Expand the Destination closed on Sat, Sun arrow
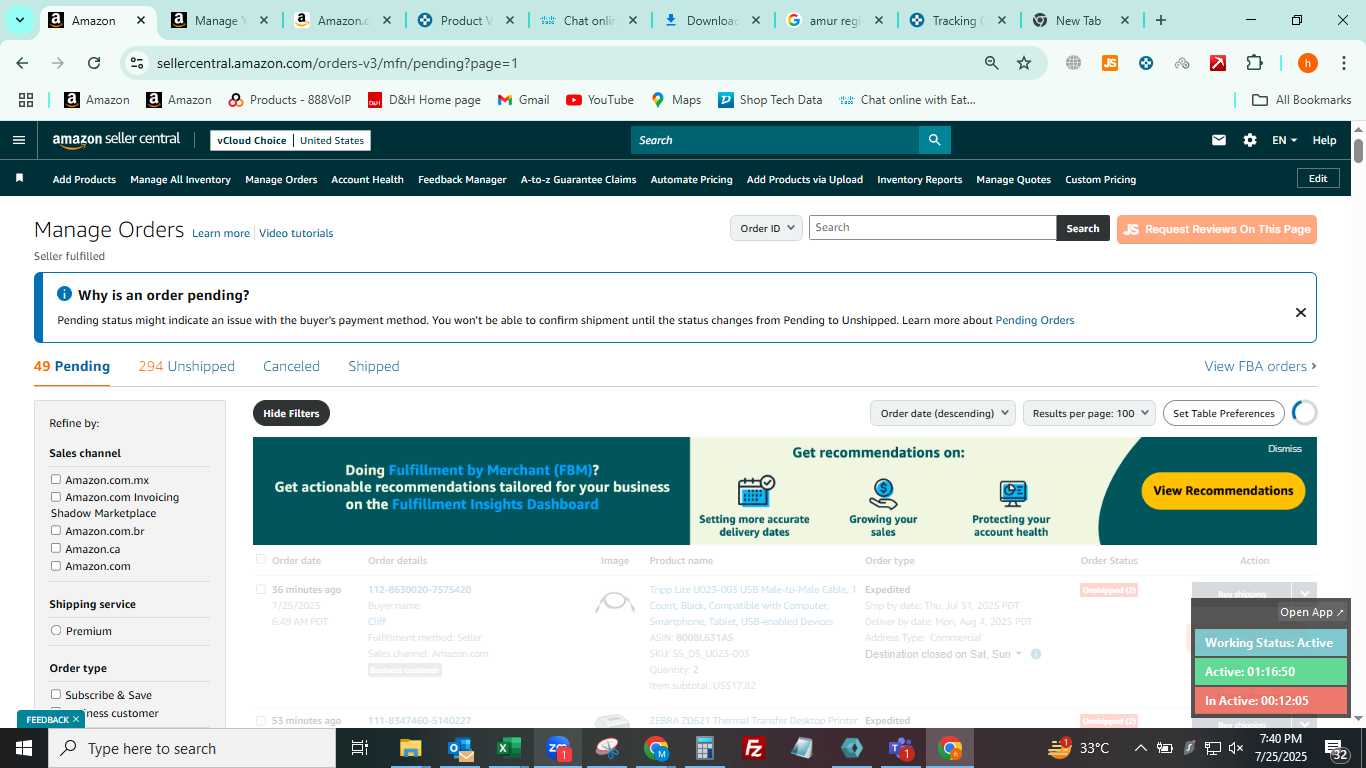 [x=1019, y=654]
